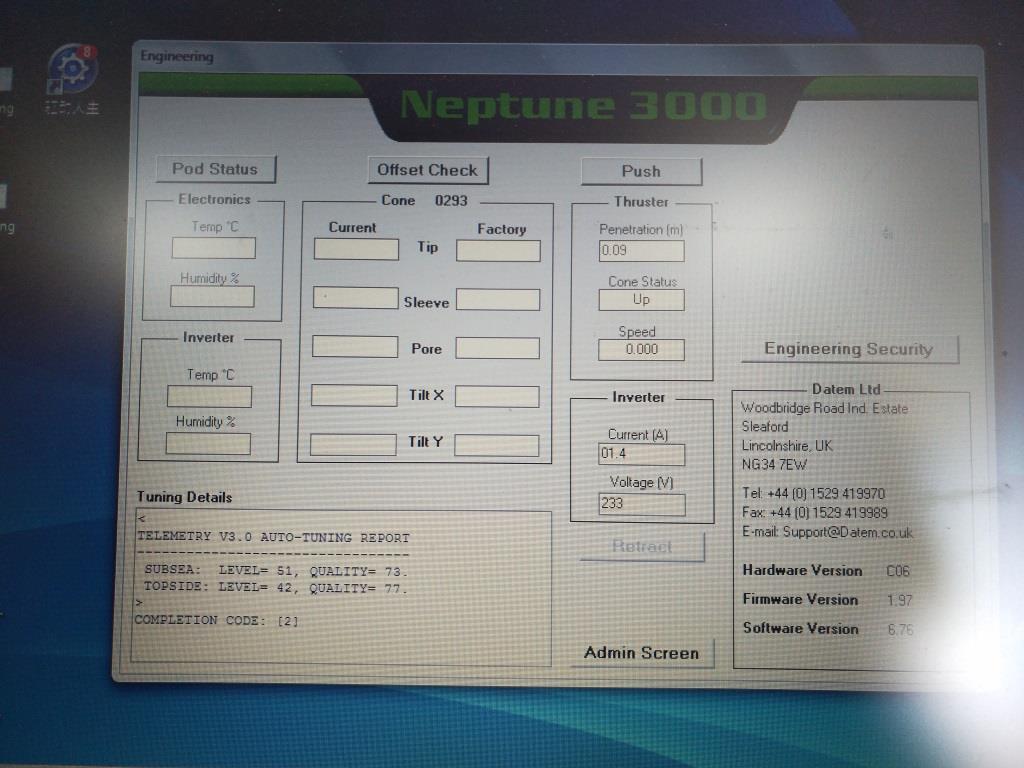Select the Current Tip value field
Image resolution: width=1024 pixels, height=768 pixels.
tap(356, 249)
